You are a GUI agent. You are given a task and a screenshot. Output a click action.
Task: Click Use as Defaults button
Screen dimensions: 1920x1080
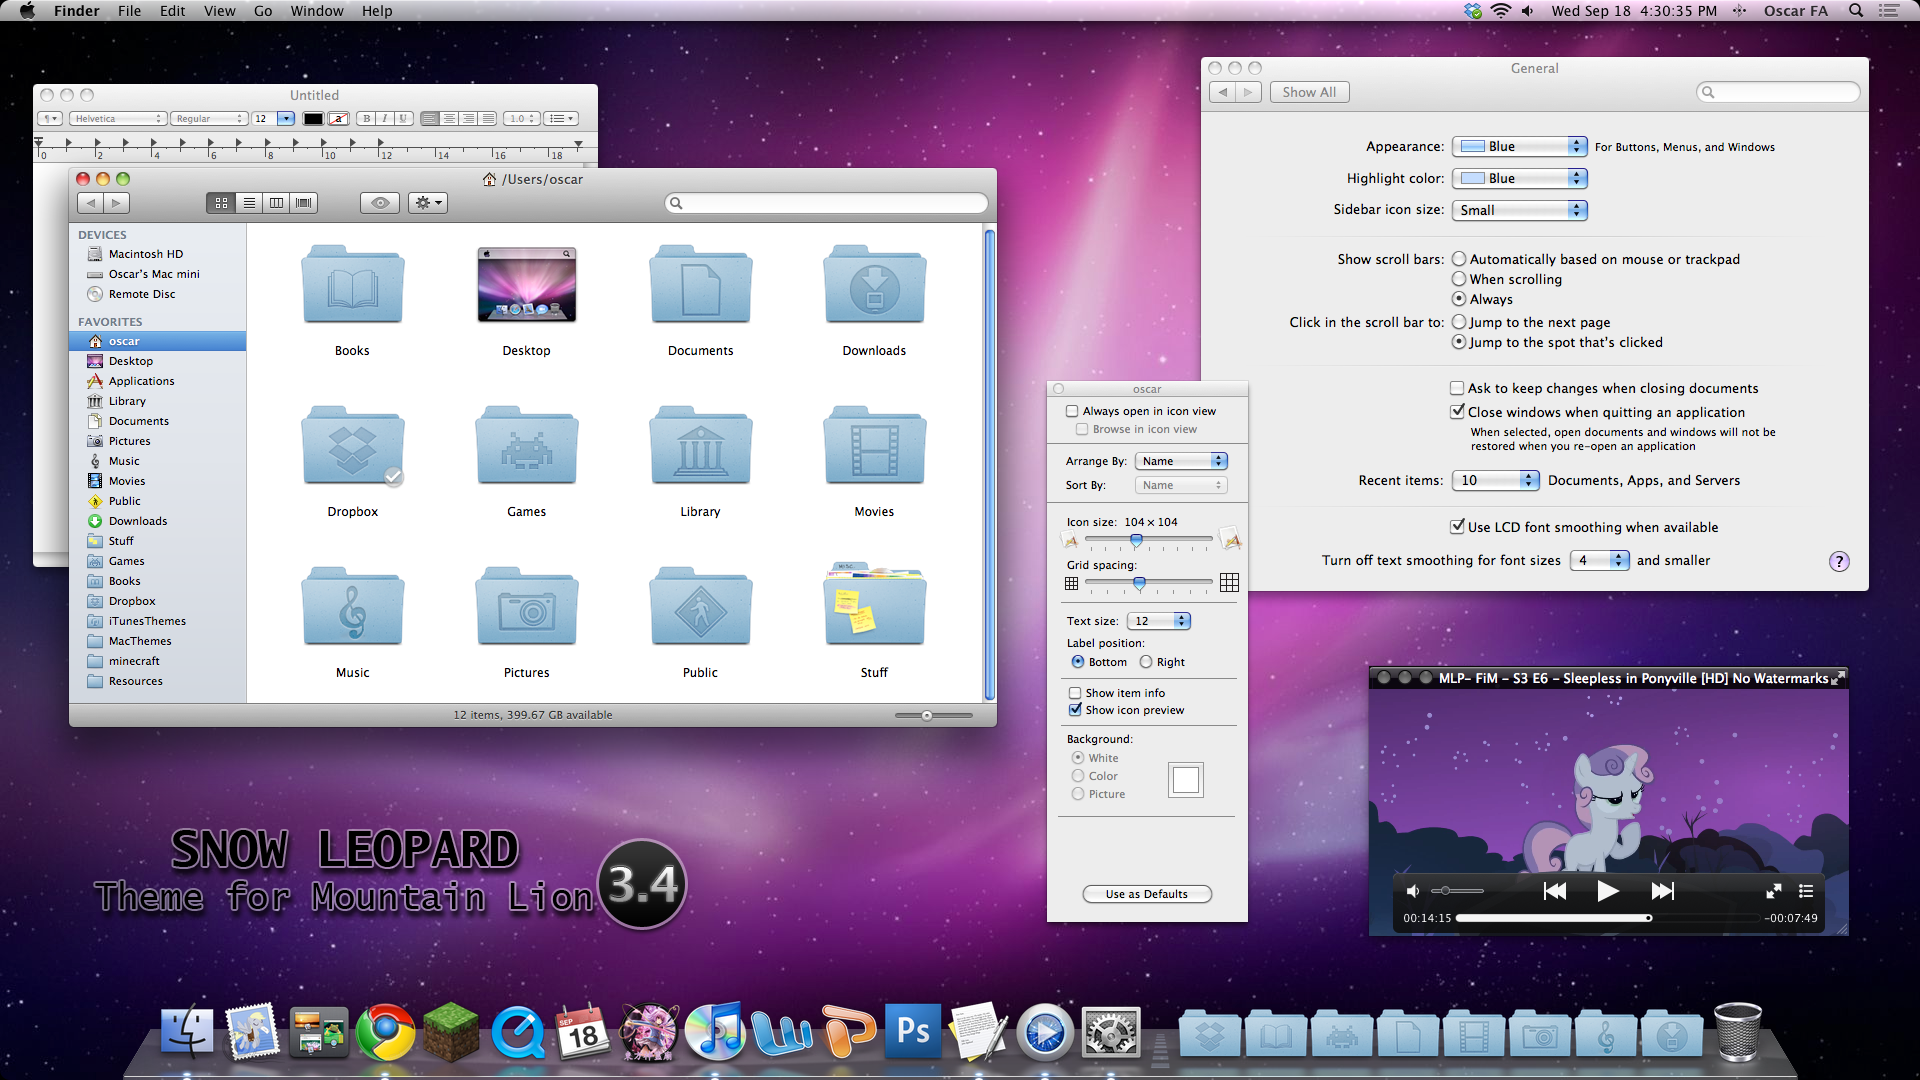pyautogui.click(x=1145, y=894)
